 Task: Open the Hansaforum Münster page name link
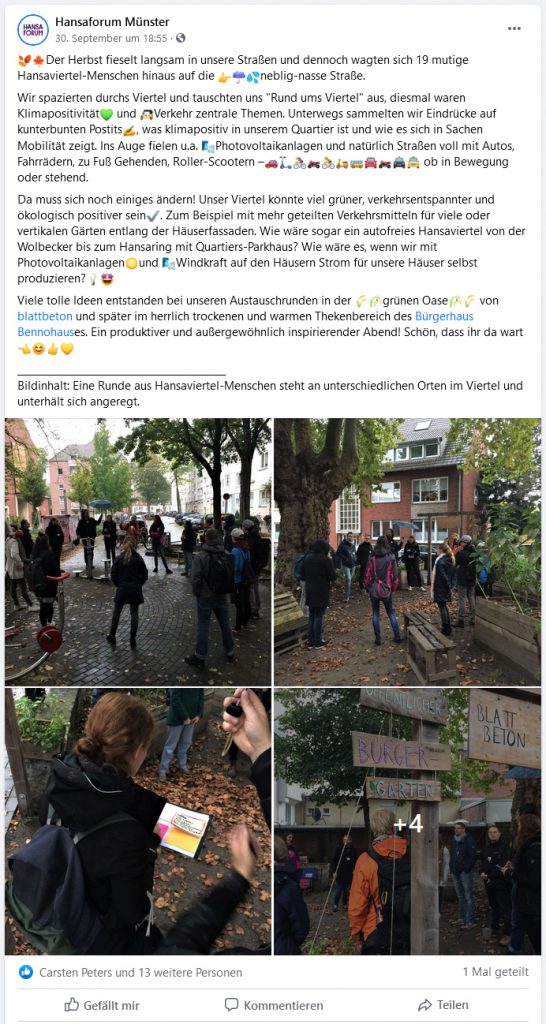[x=112, y=22]
